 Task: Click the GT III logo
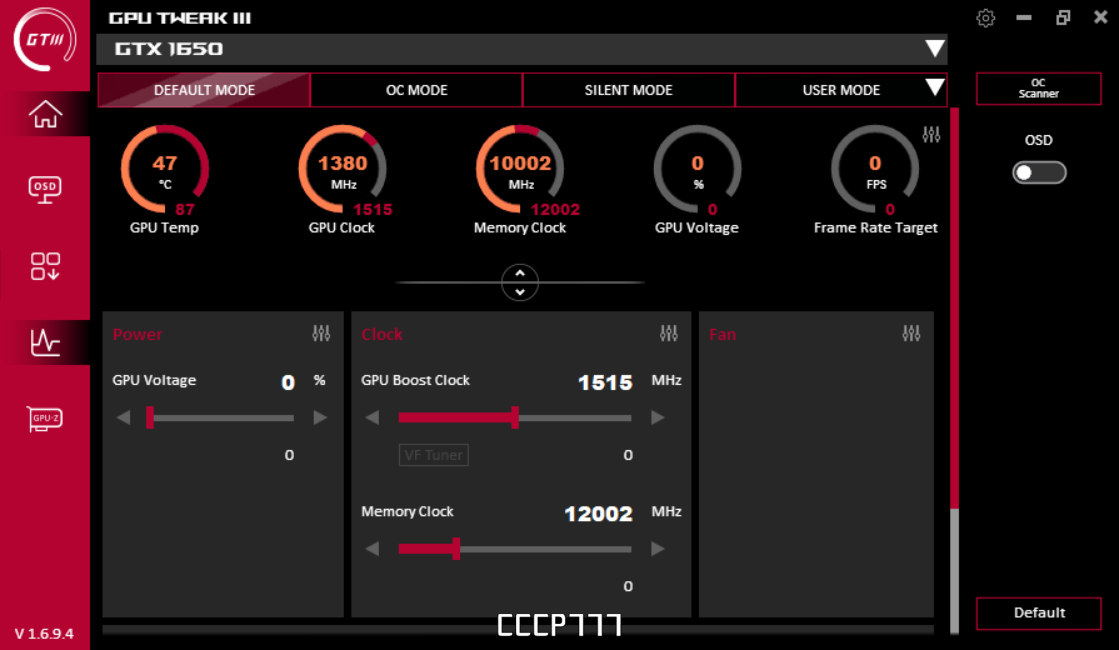tap(45, 39)
